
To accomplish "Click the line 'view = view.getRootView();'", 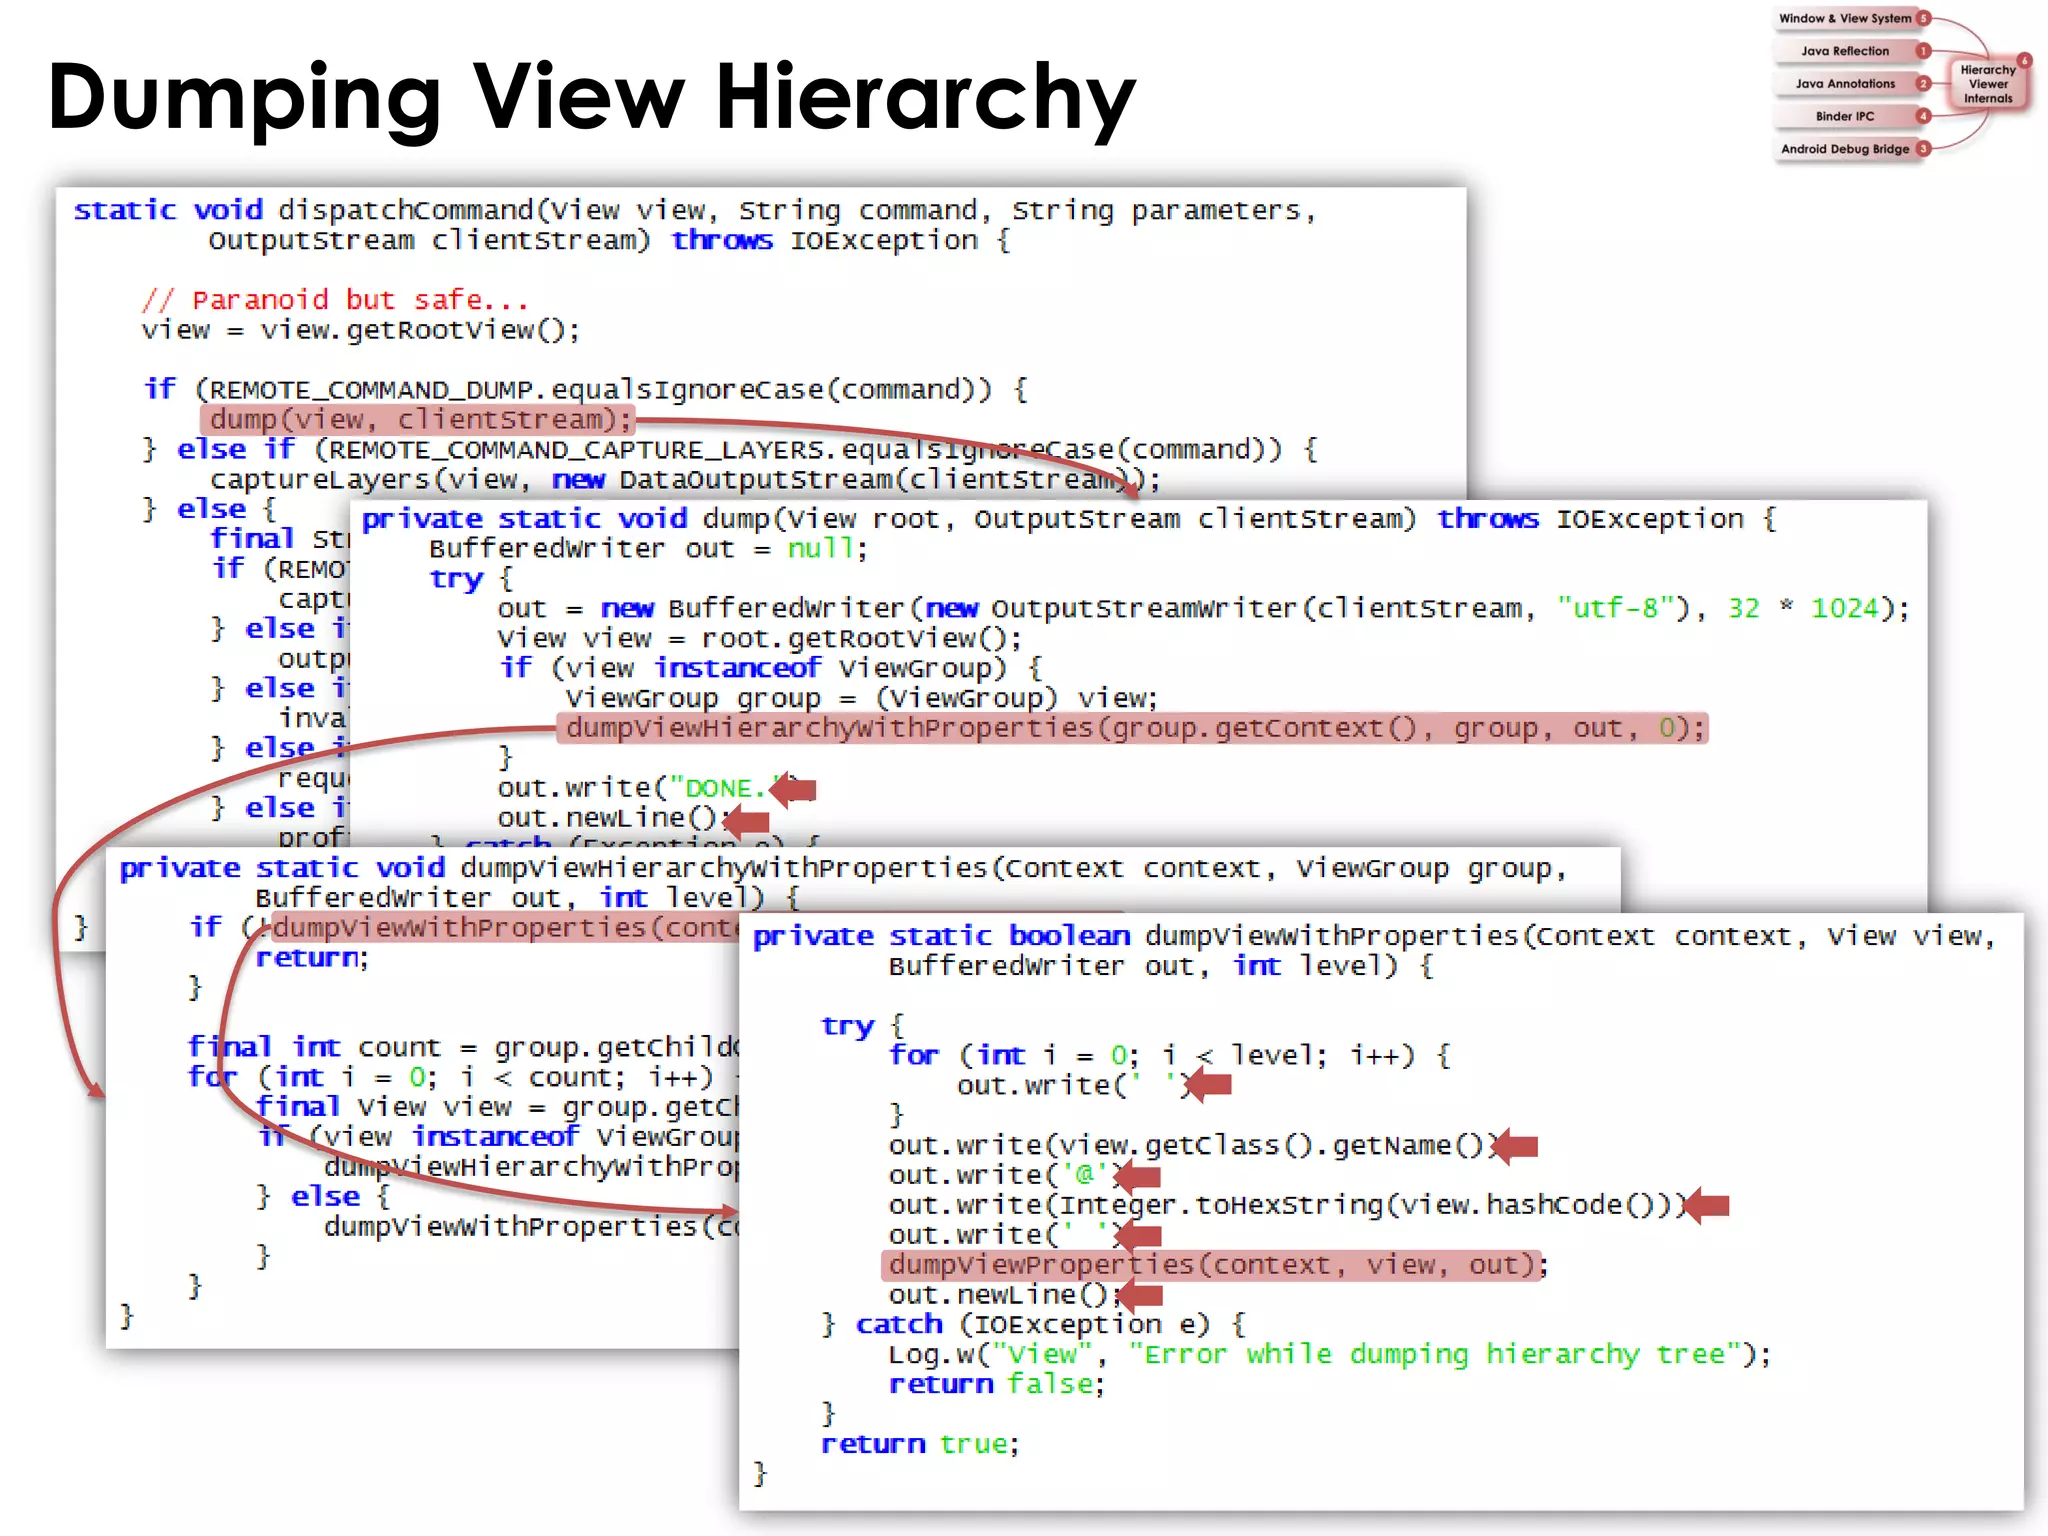I will click(x=360, y=330).
